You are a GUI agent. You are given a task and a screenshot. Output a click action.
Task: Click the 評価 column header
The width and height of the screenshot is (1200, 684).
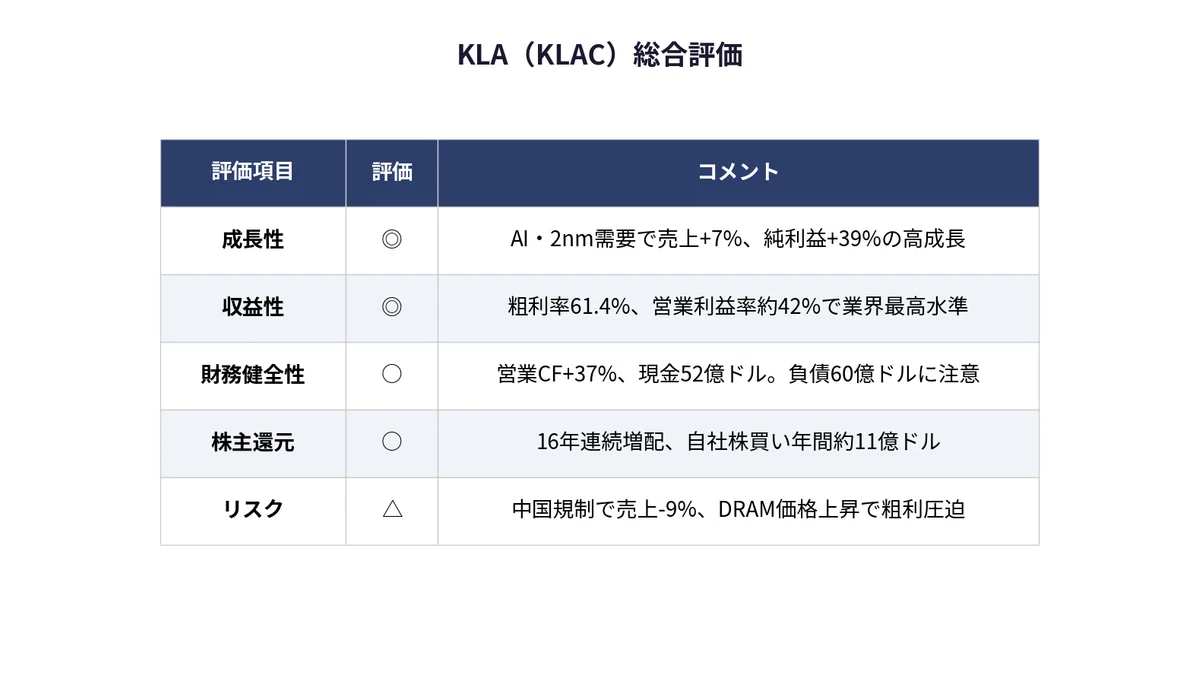[392, 172]
